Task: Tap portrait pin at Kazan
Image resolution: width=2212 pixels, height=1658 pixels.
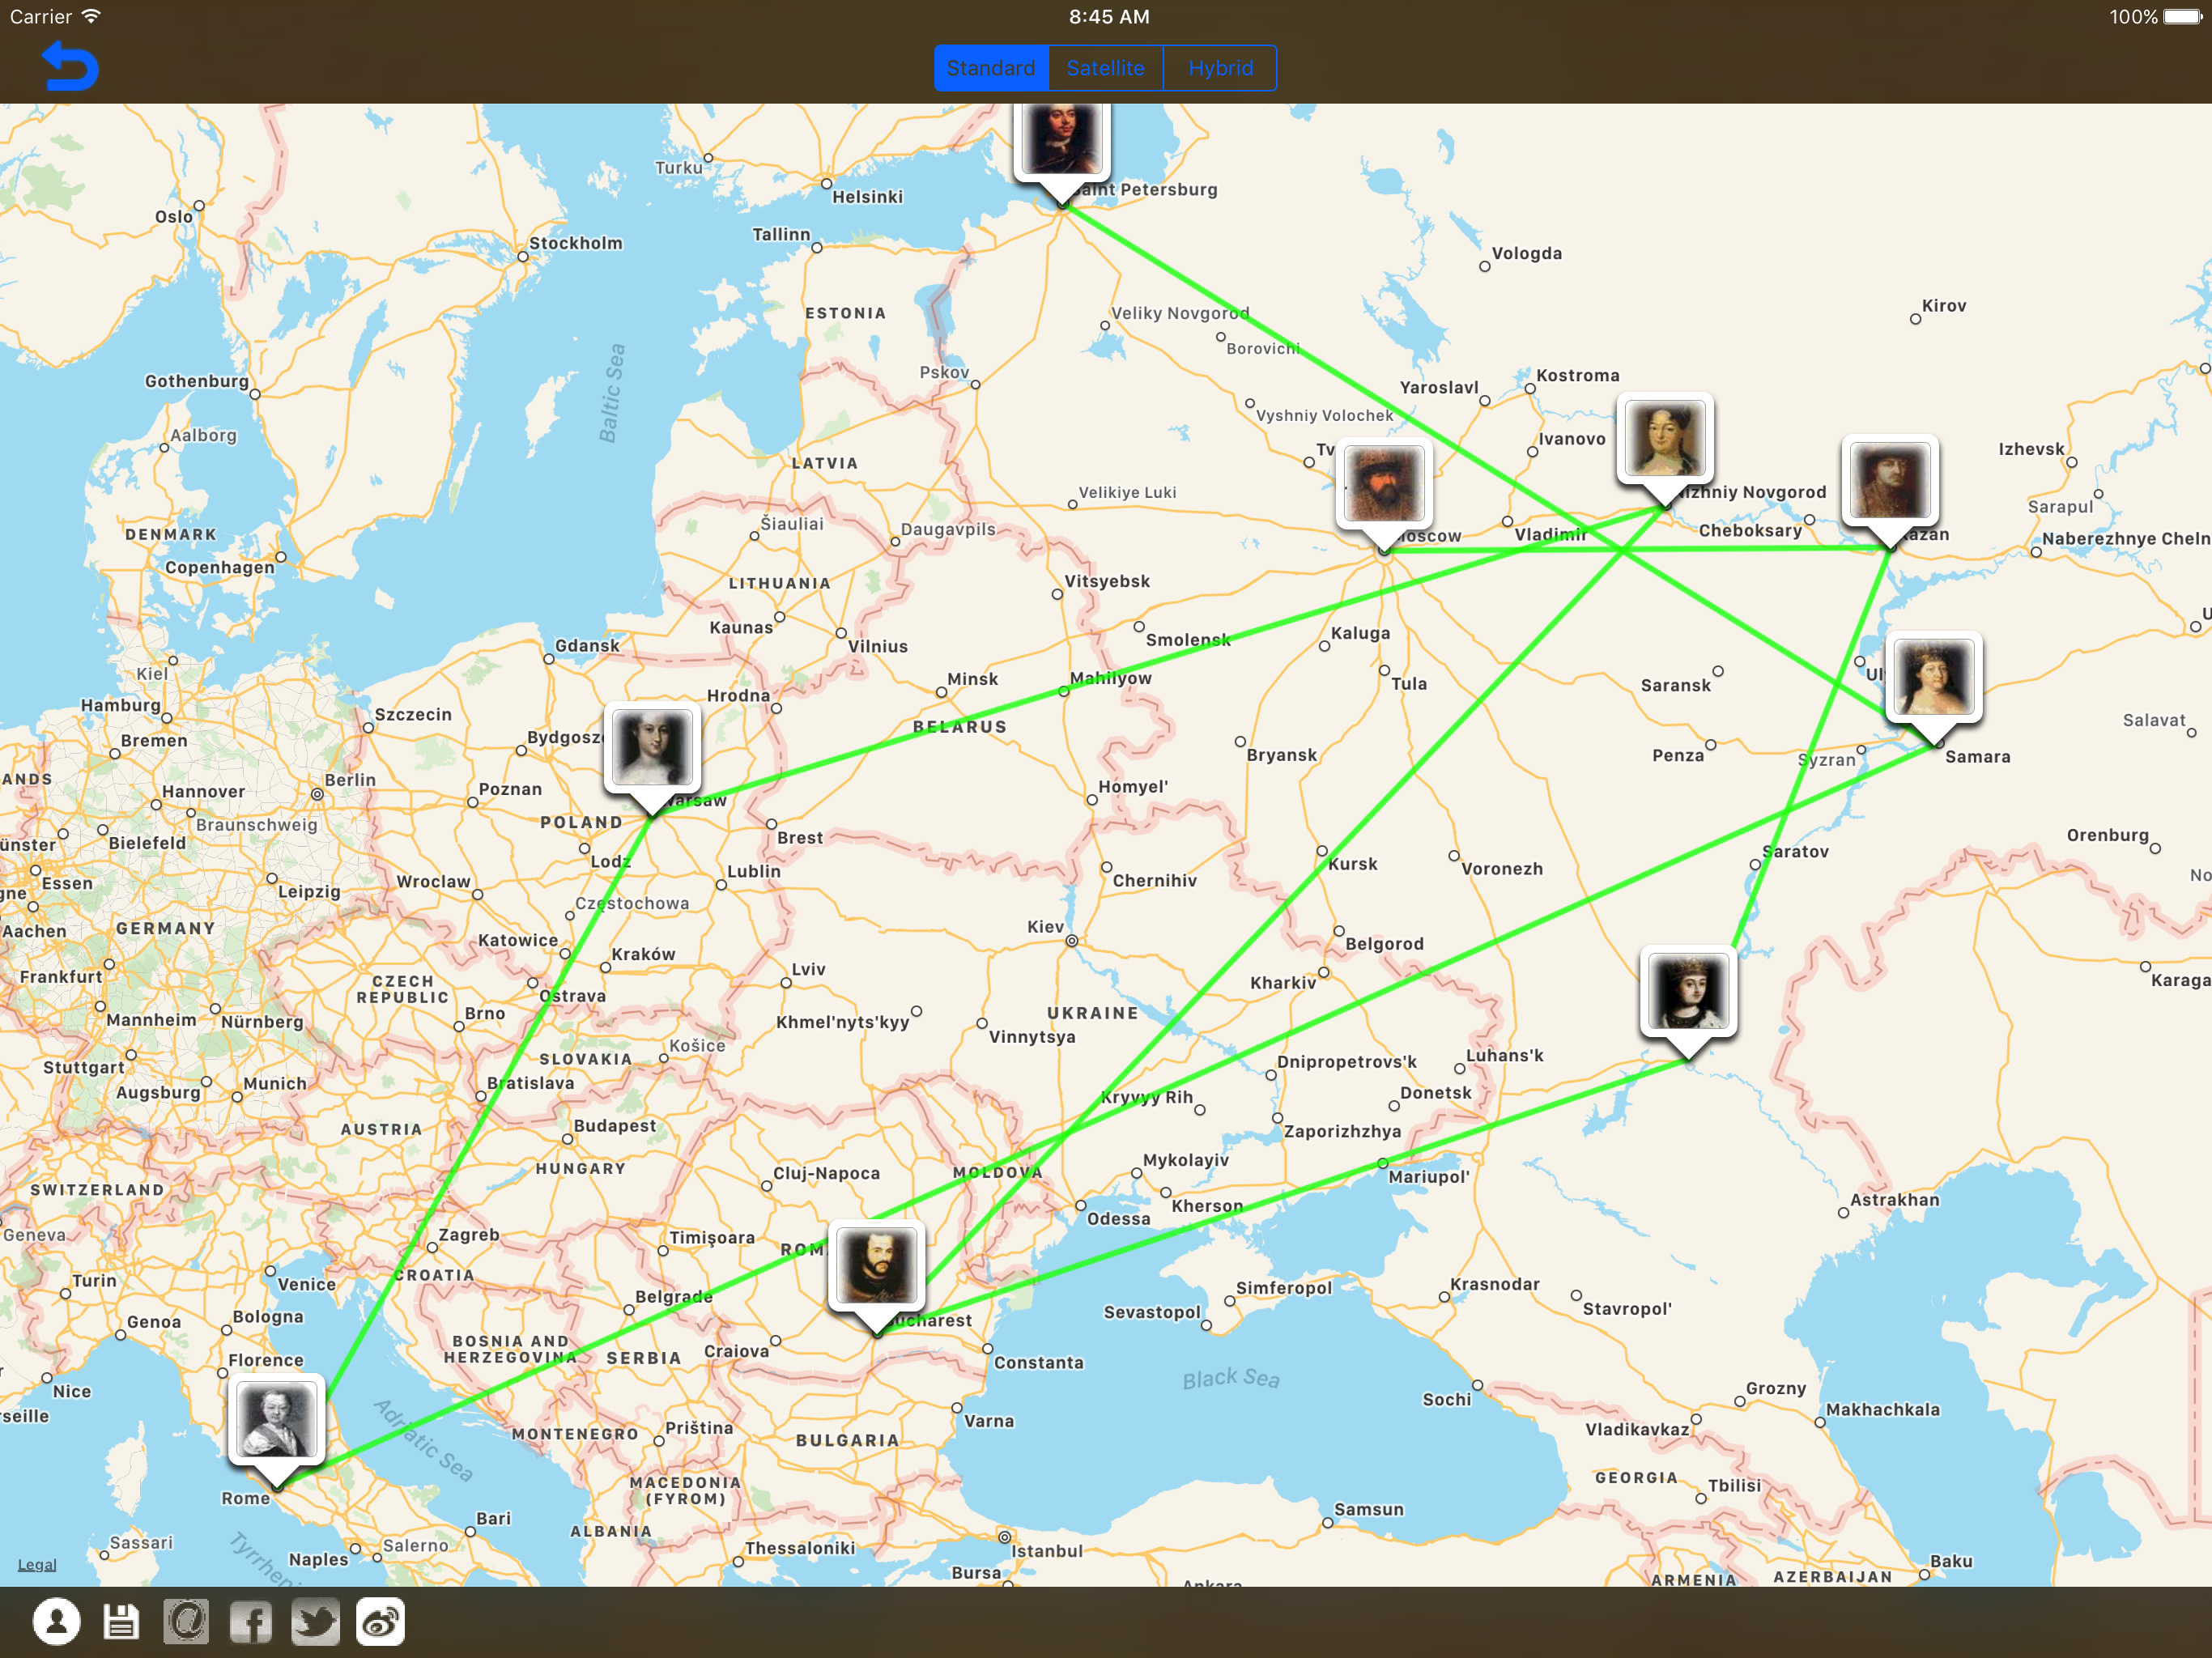Action: (1890, 490)
